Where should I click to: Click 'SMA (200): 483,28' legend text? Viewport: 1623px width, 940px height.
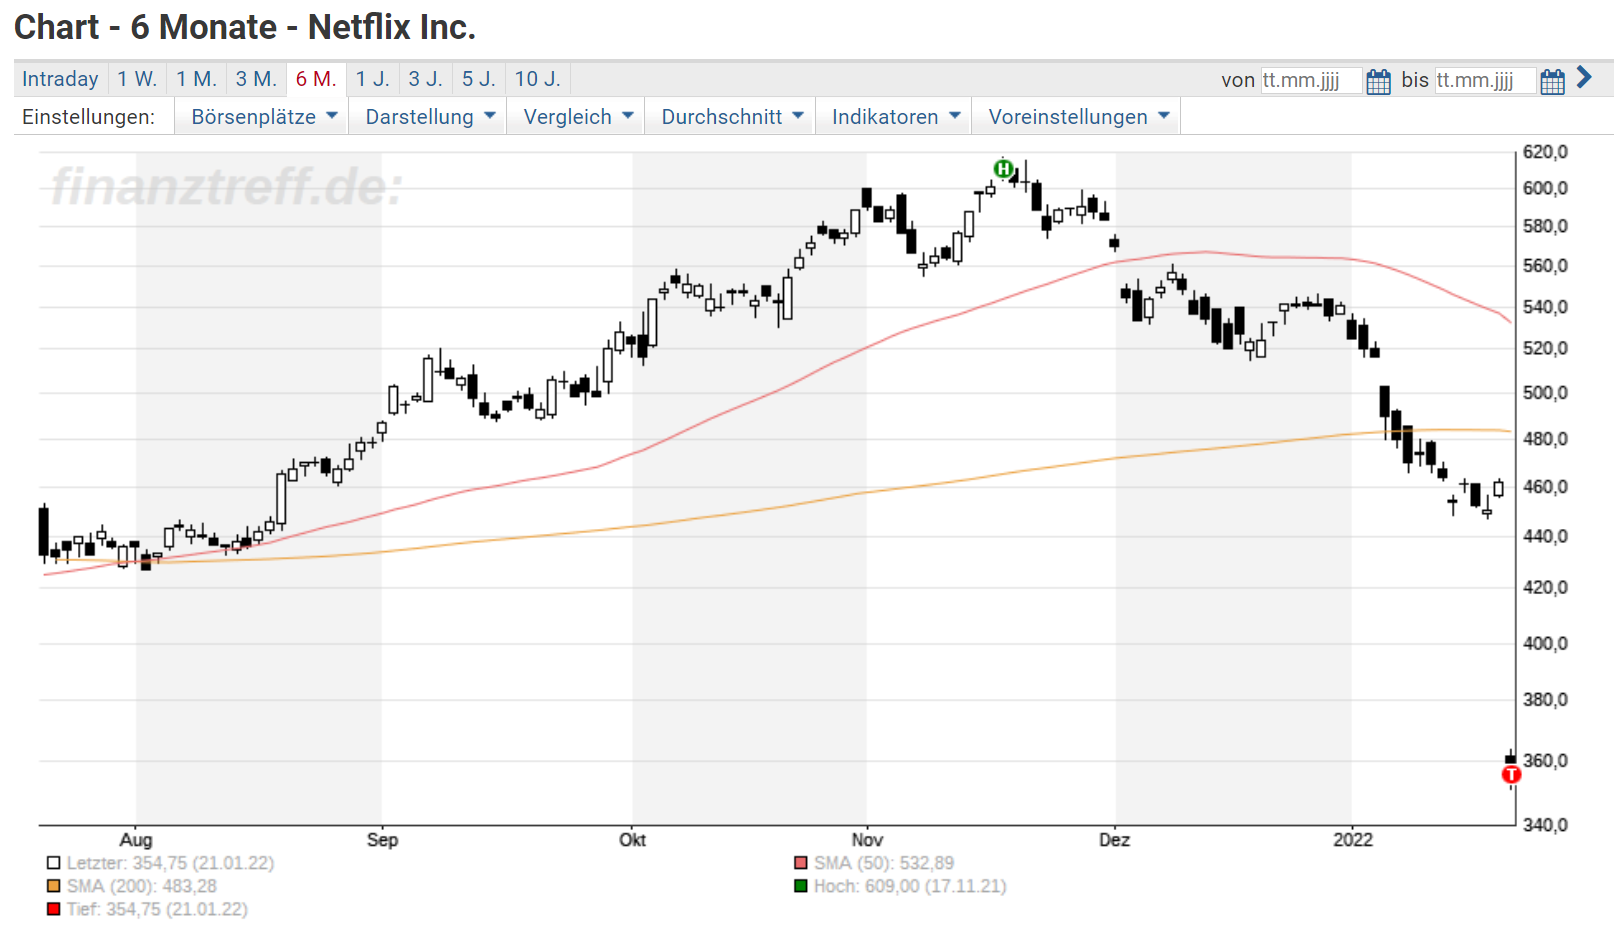(142, 886)
